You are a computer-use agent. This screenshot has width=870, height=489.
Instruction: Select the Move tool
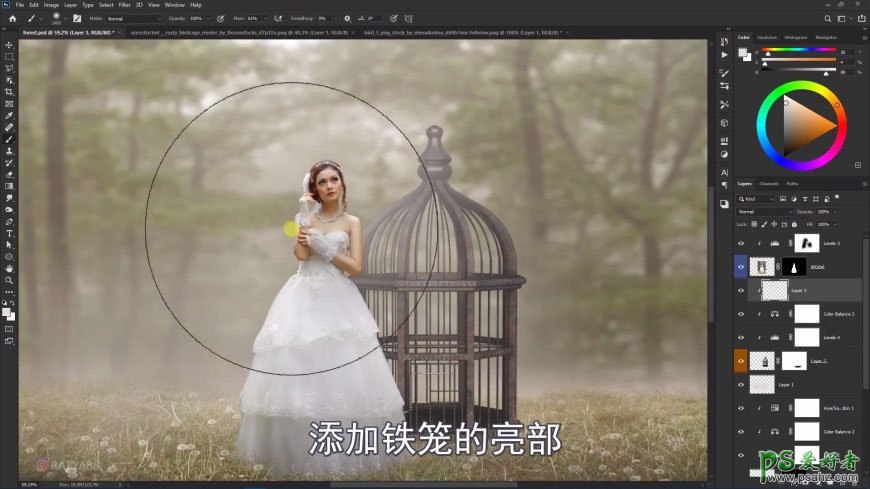(x=9, y=45)
